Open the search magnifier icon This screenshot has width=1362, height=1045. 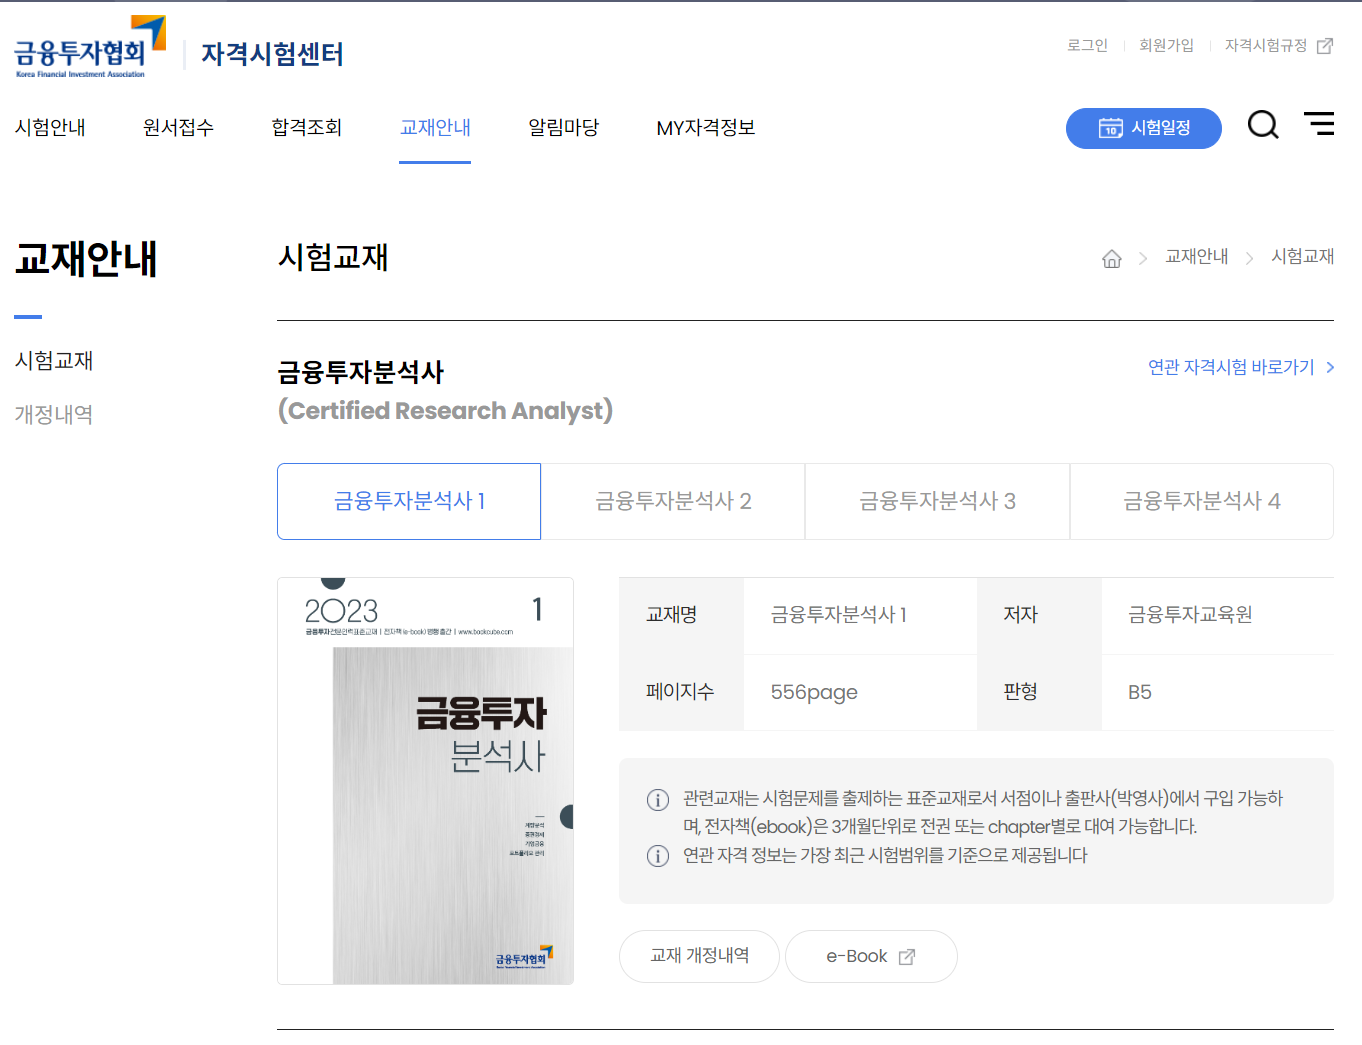tap(1263, 125)
